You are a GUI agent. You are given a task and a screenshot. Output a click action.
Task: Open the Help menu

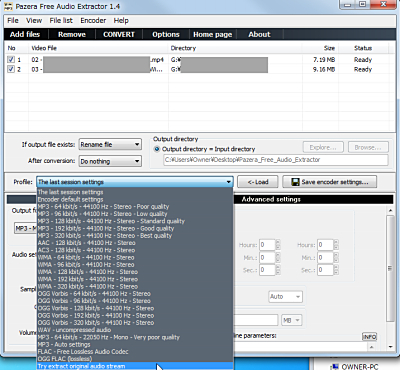tap(121, 21)
